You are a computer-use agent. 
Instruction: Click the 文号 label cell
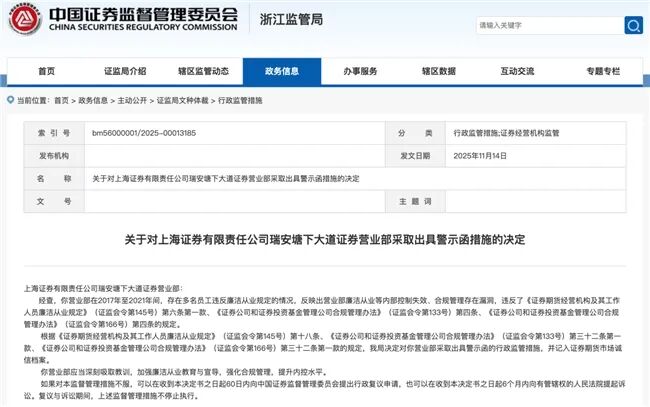click(x=54, y=201)
